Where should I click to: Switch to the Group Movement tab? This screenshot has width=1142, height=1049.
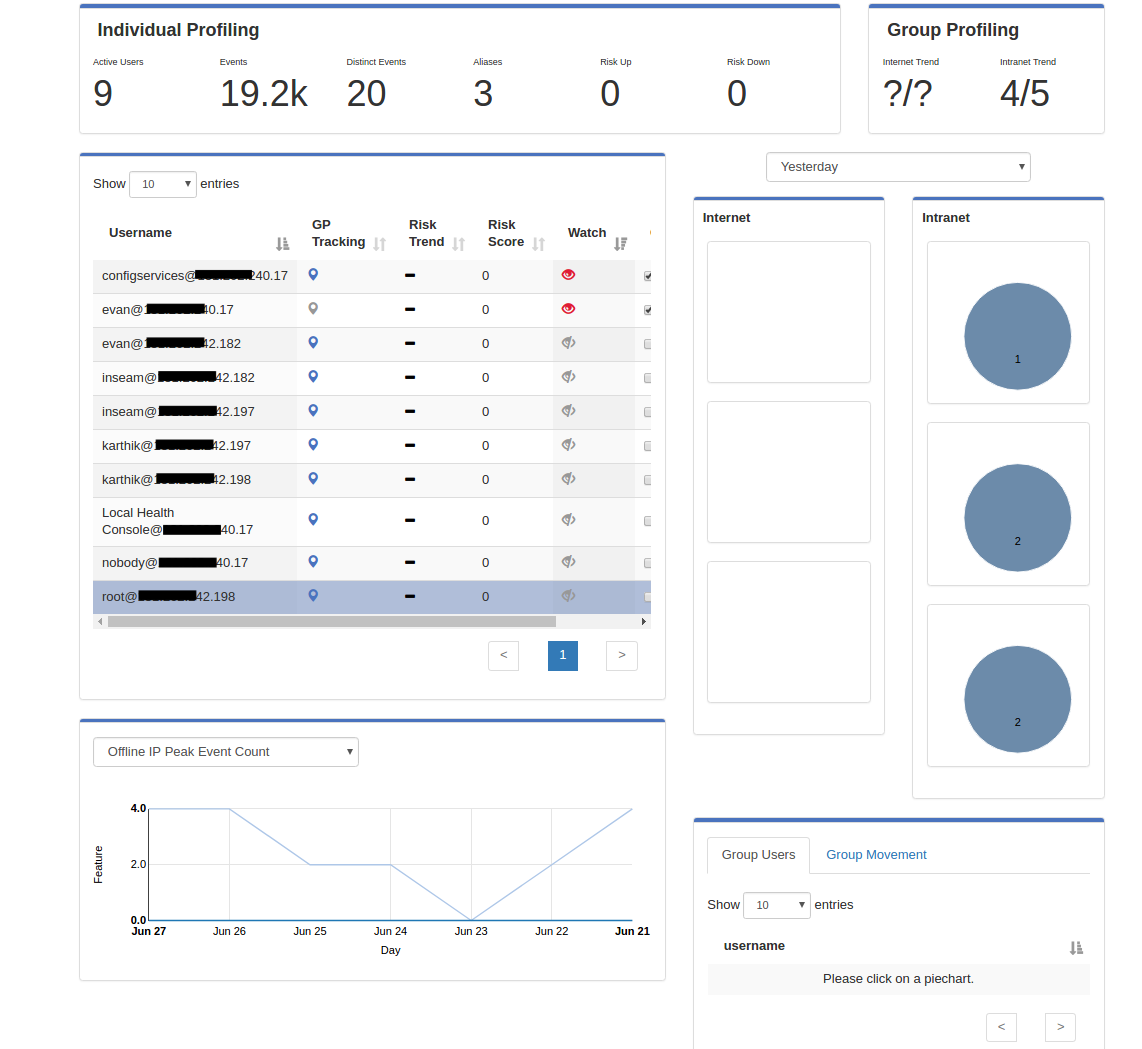(876, 854)
